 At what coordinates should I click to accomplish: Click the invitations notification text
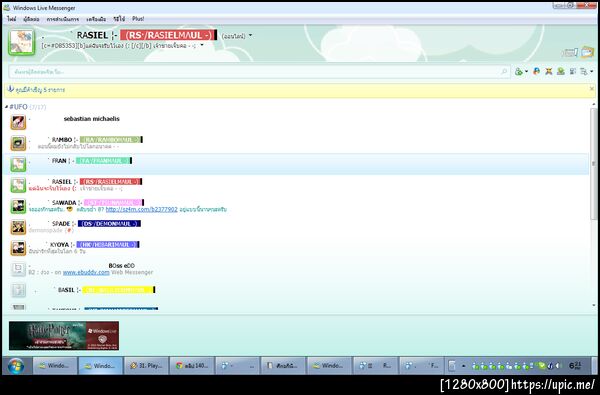pos(40,90)
